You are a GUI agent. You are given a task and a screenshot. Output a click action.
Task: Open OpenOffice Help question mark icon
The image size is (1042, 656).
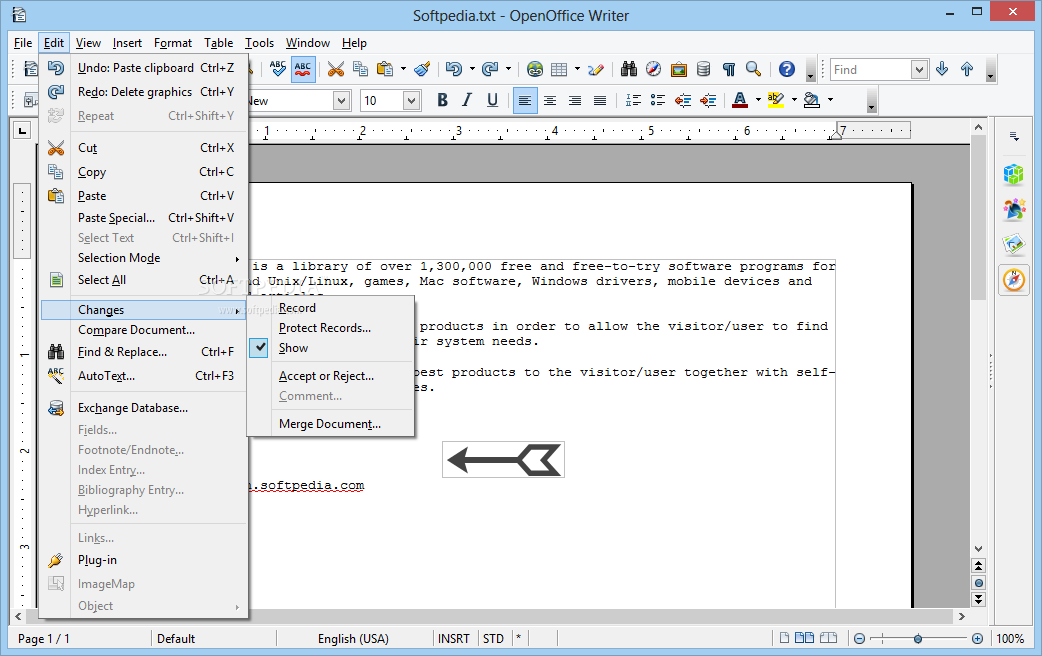(x=787, y=69)
